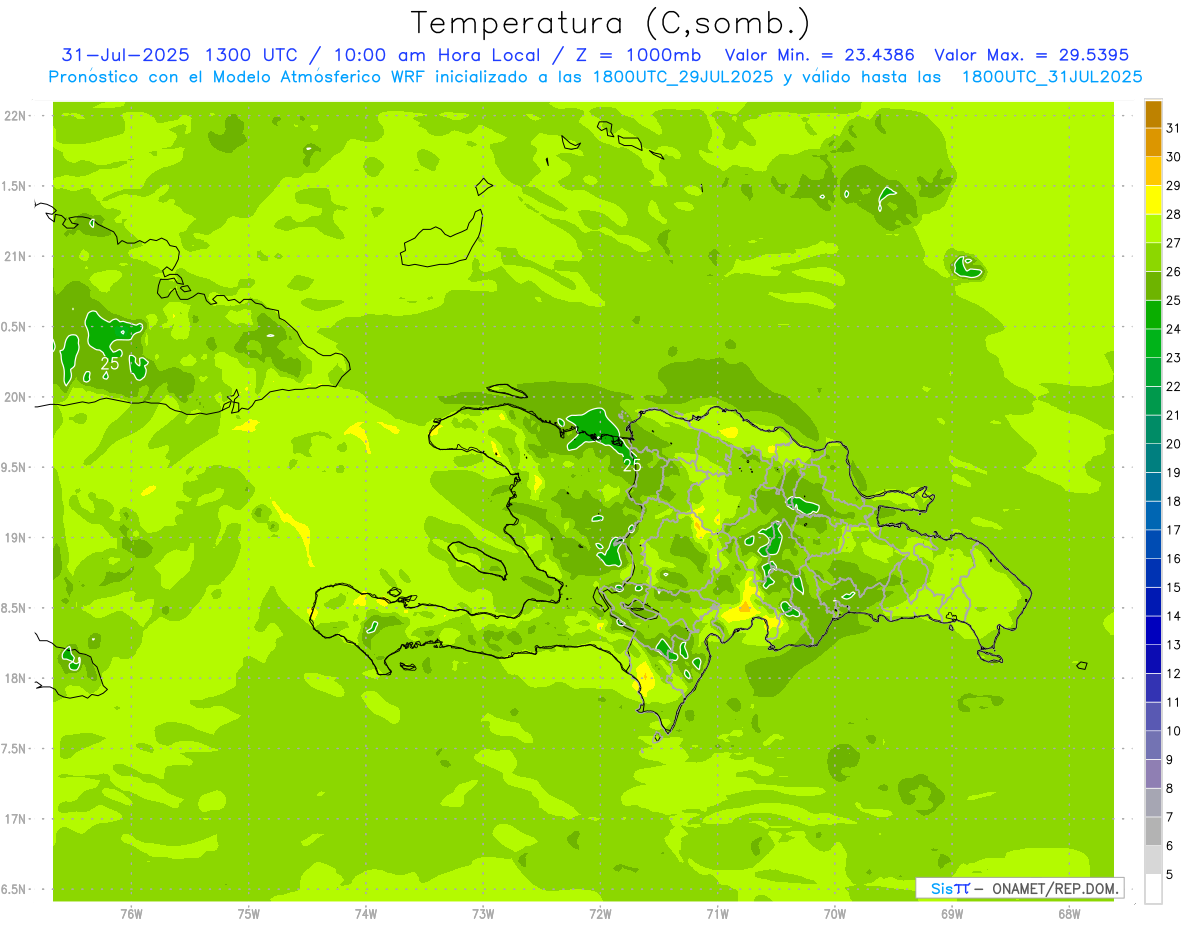
Task: Select "Valor Max. = 29.5395" text
Action: tap(1031, 55)
